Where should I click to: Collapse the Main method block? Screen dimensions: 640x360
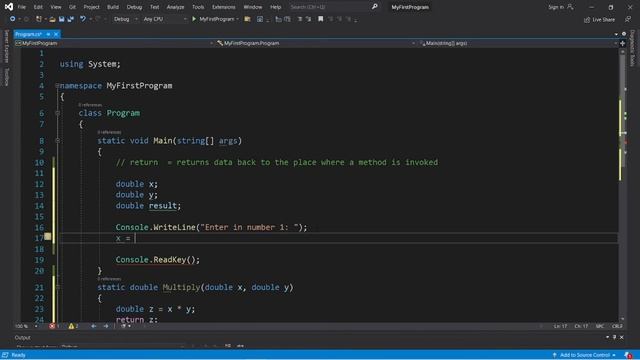tap(57, 140)
